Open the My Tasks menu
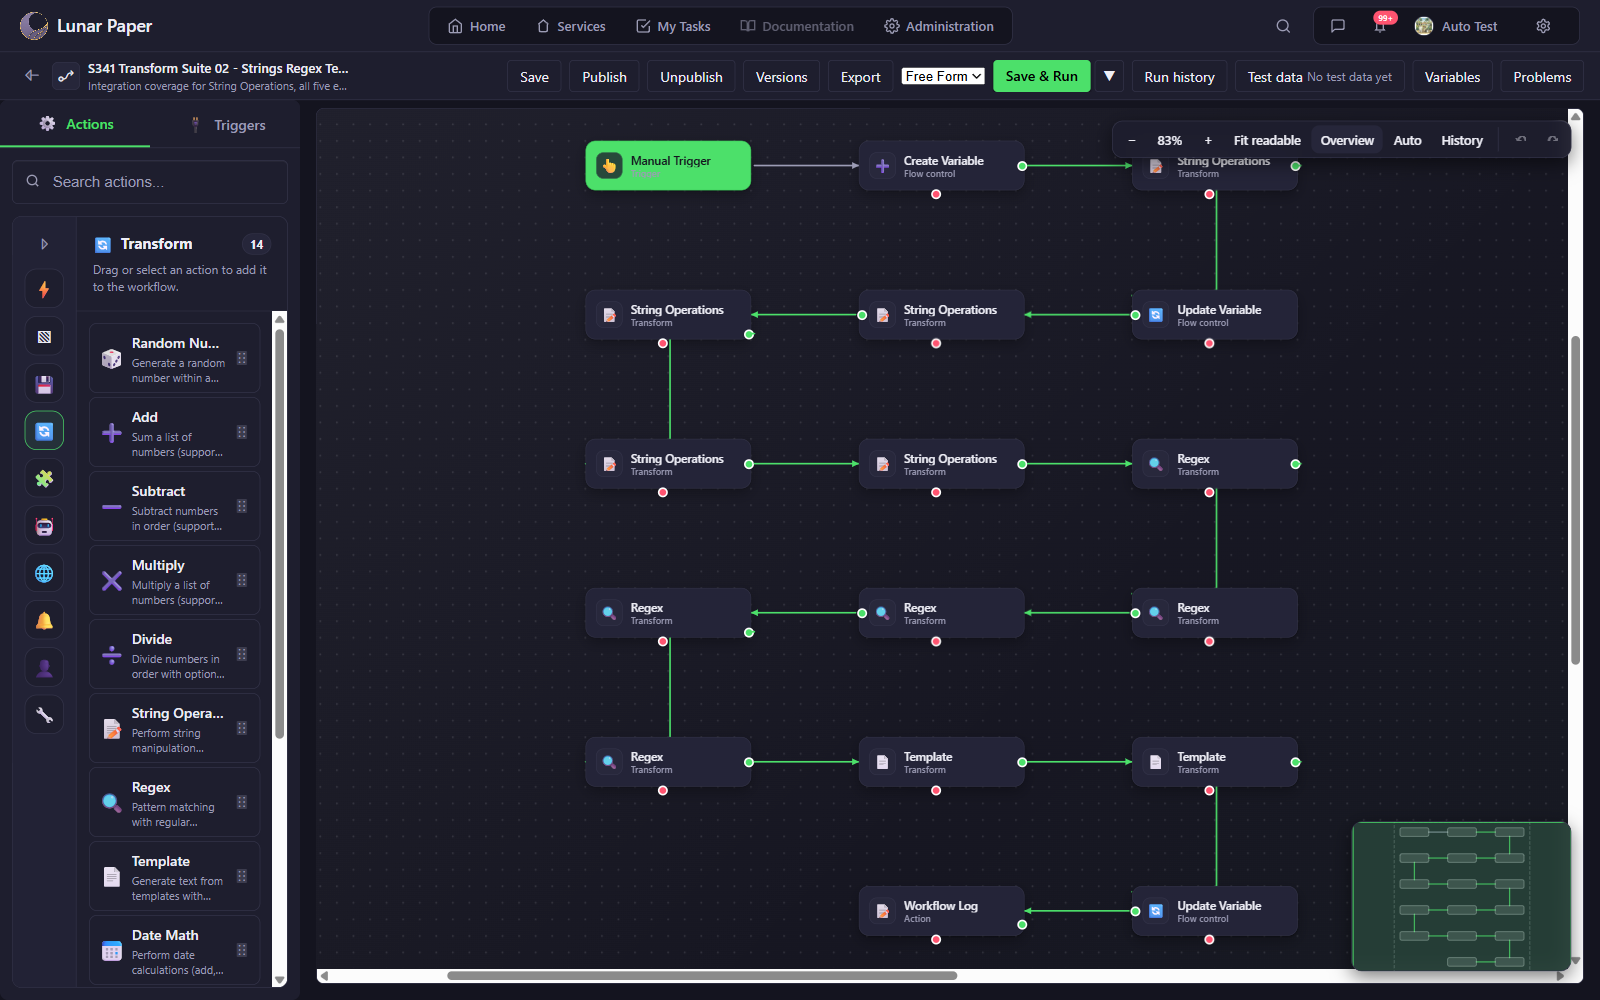The width and height of the screenshot is (1600, 1000). tap(673, 26)
